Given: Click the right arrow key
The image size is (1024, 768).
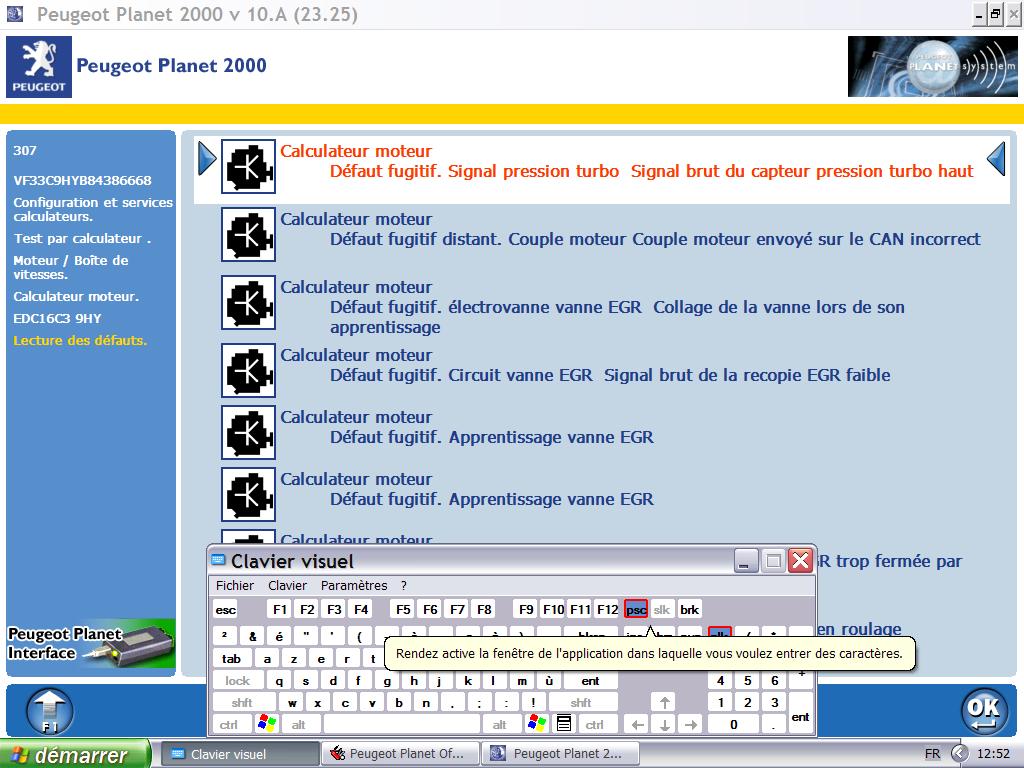Looking at the screenshot, I should click(x=691, y=725).
